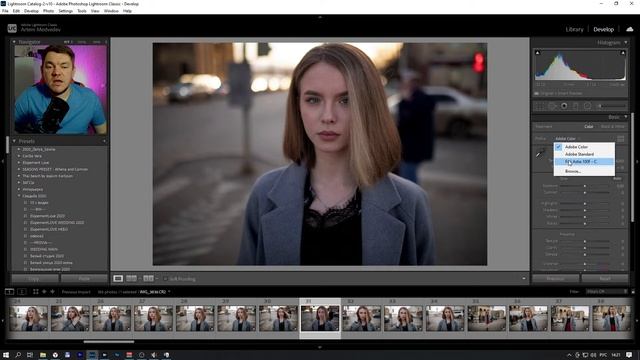Viewport: 640px width, 360px height.
Task: Select the Graduated Filter tool icon
Action: (576, 106)
